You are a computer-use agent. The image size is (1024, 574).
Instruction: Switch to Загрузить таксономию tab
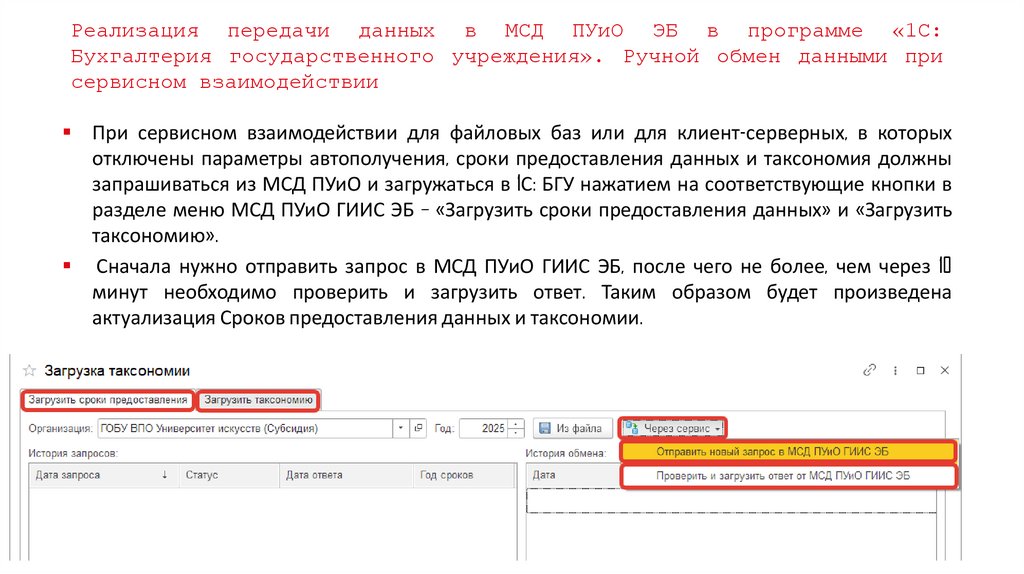(259, 400)
